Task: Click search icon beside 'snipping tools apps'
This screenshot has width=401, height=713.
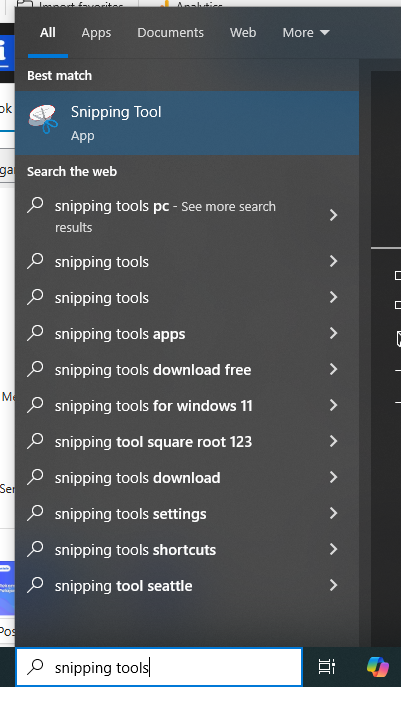Action: pyautogui.click(x=35, y=333)
